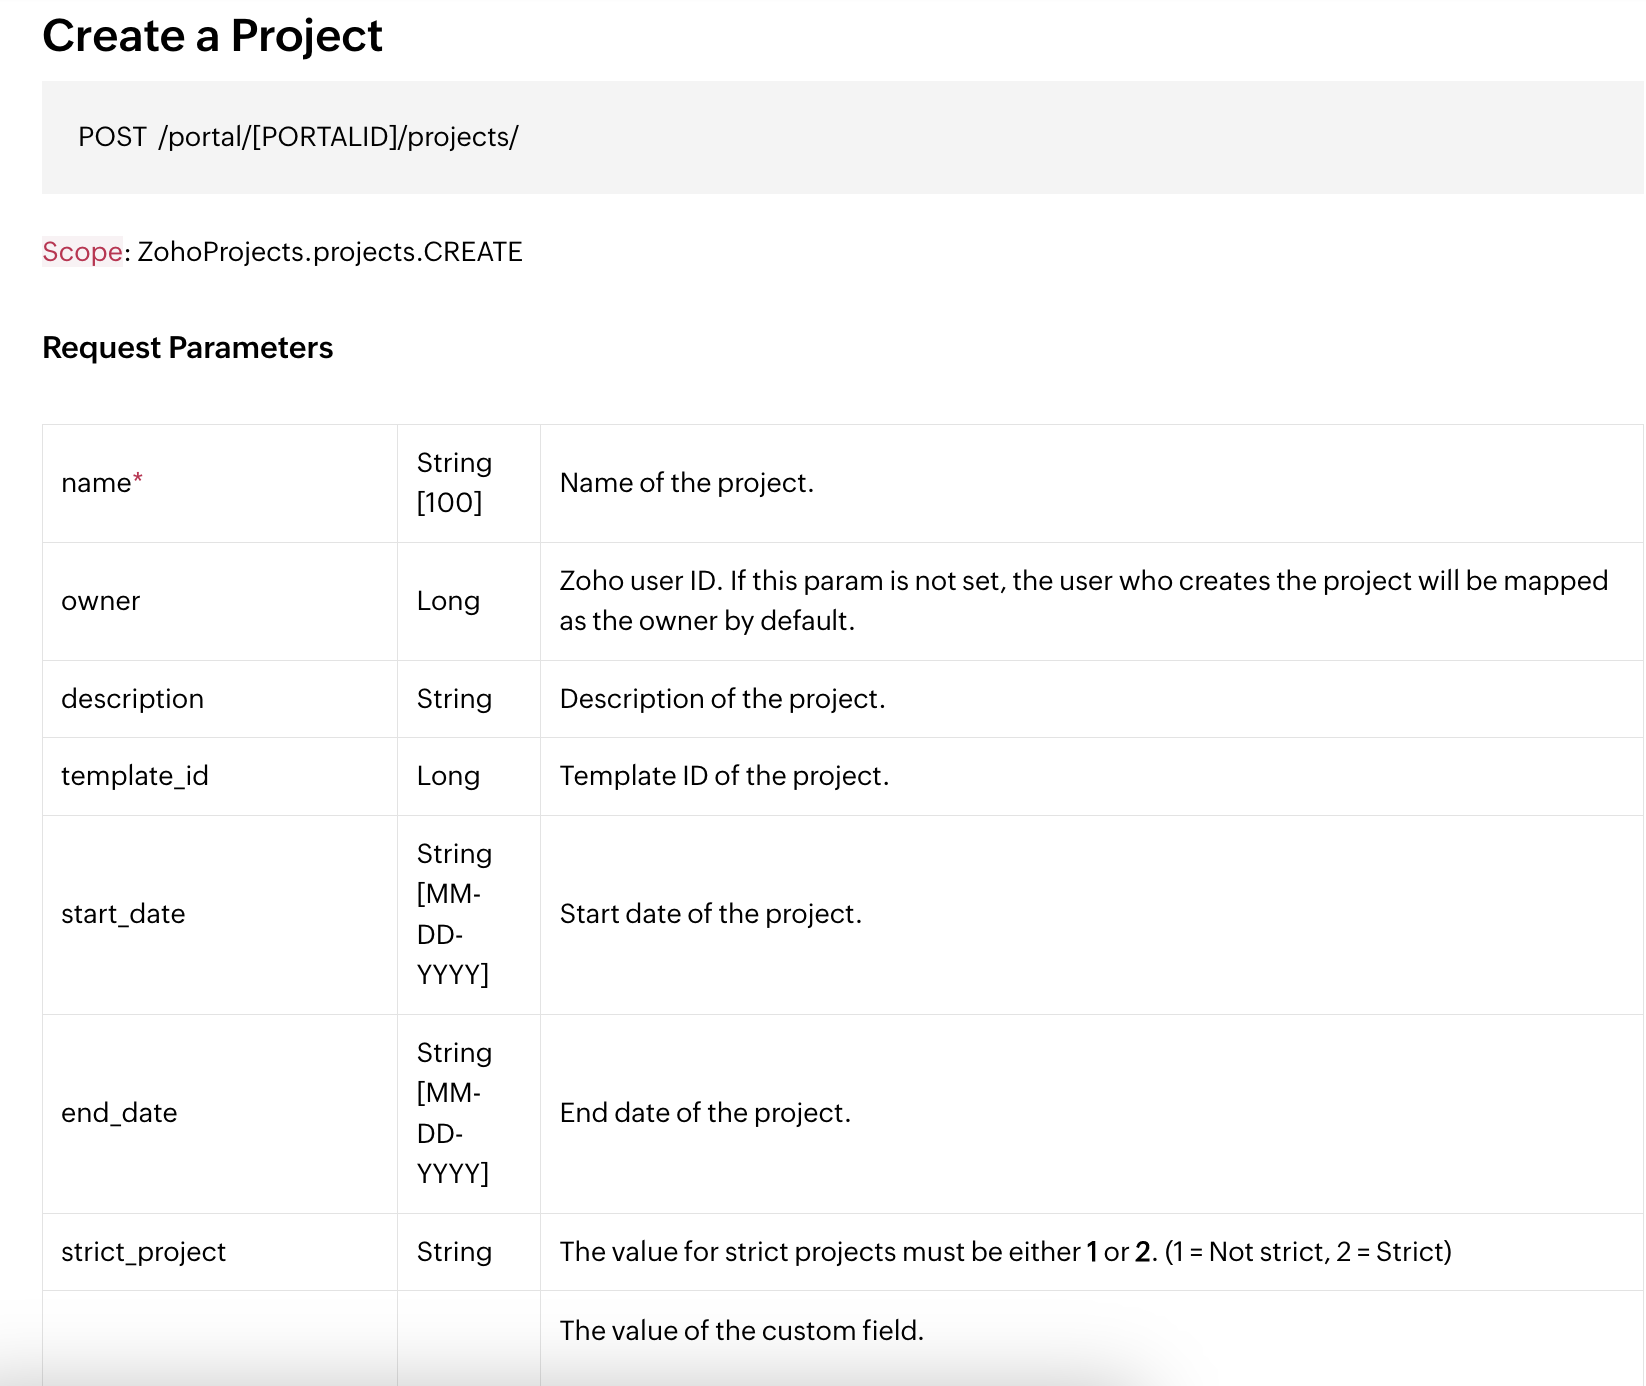Select the text "Name of the project."
The image size is (1646, 1386).
[x=687, y=483]
